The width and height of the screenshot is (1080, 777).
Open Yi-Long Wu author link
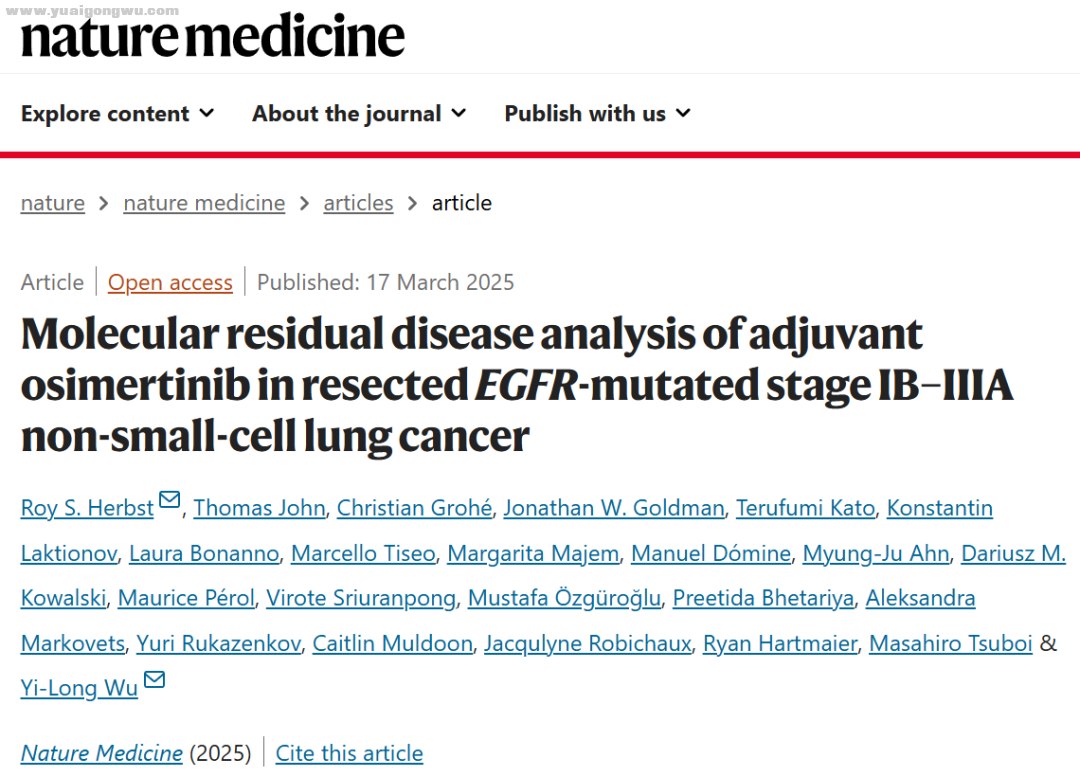coord(79,688)
